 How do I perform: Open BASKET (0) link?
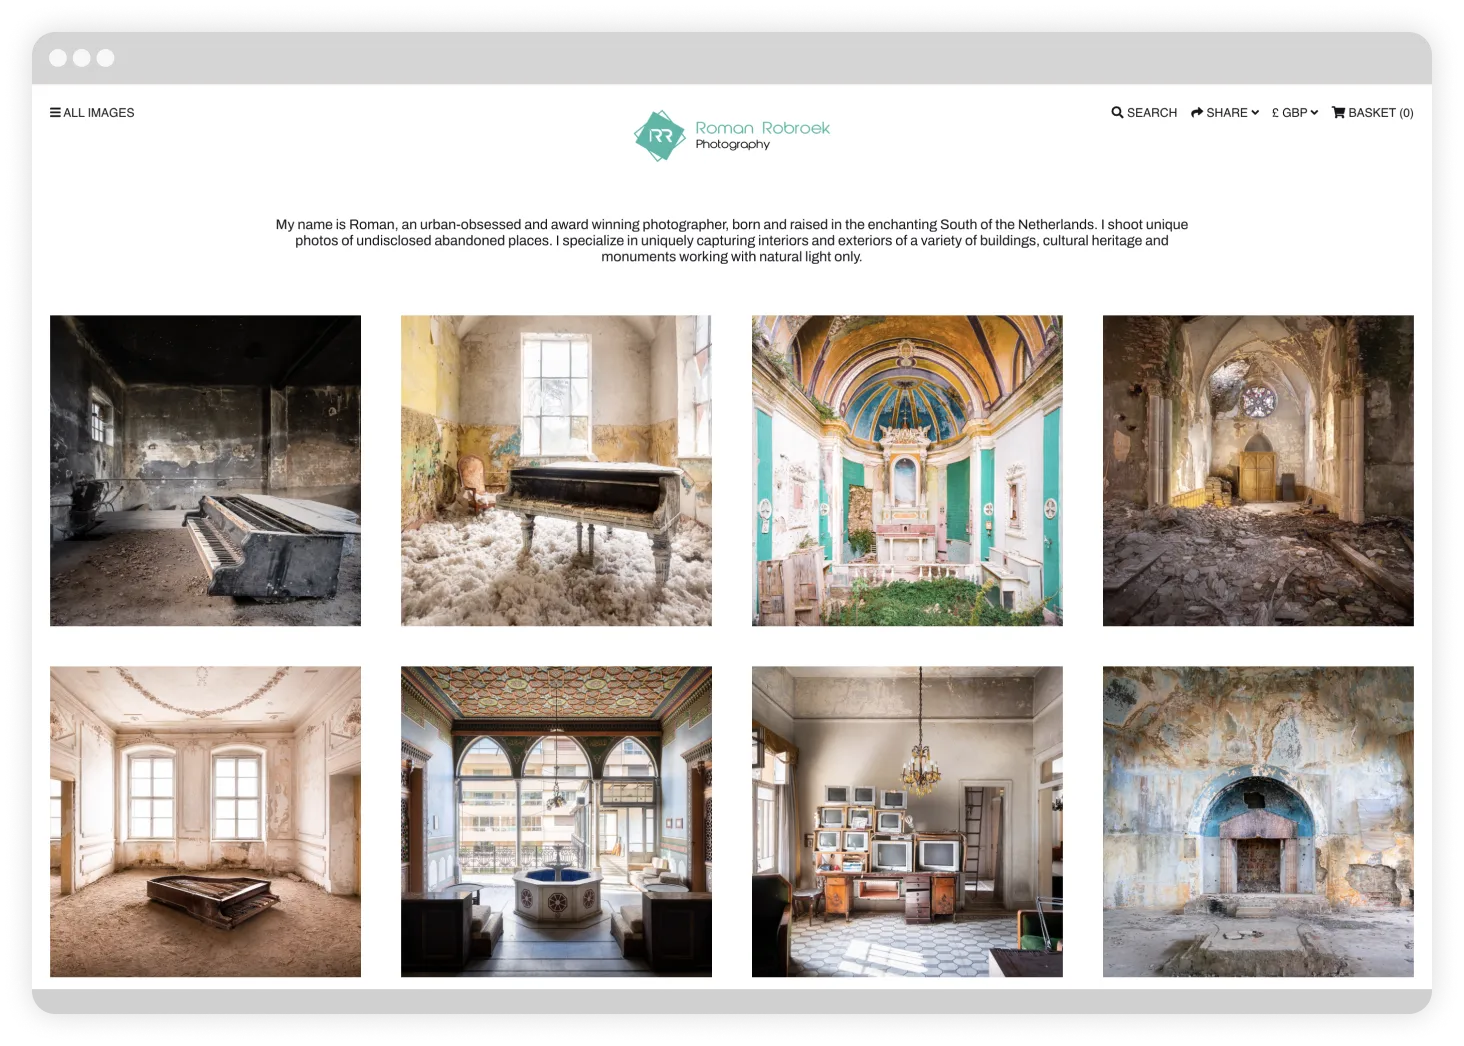point(1372,113)
